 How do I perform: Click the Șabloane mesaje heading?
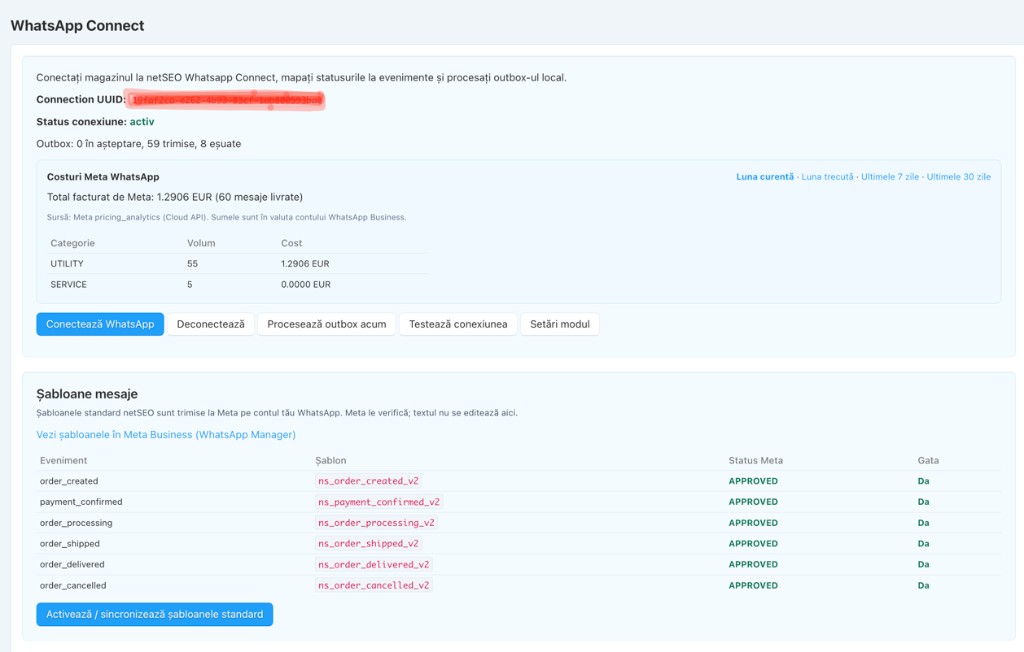coord(87,394)
